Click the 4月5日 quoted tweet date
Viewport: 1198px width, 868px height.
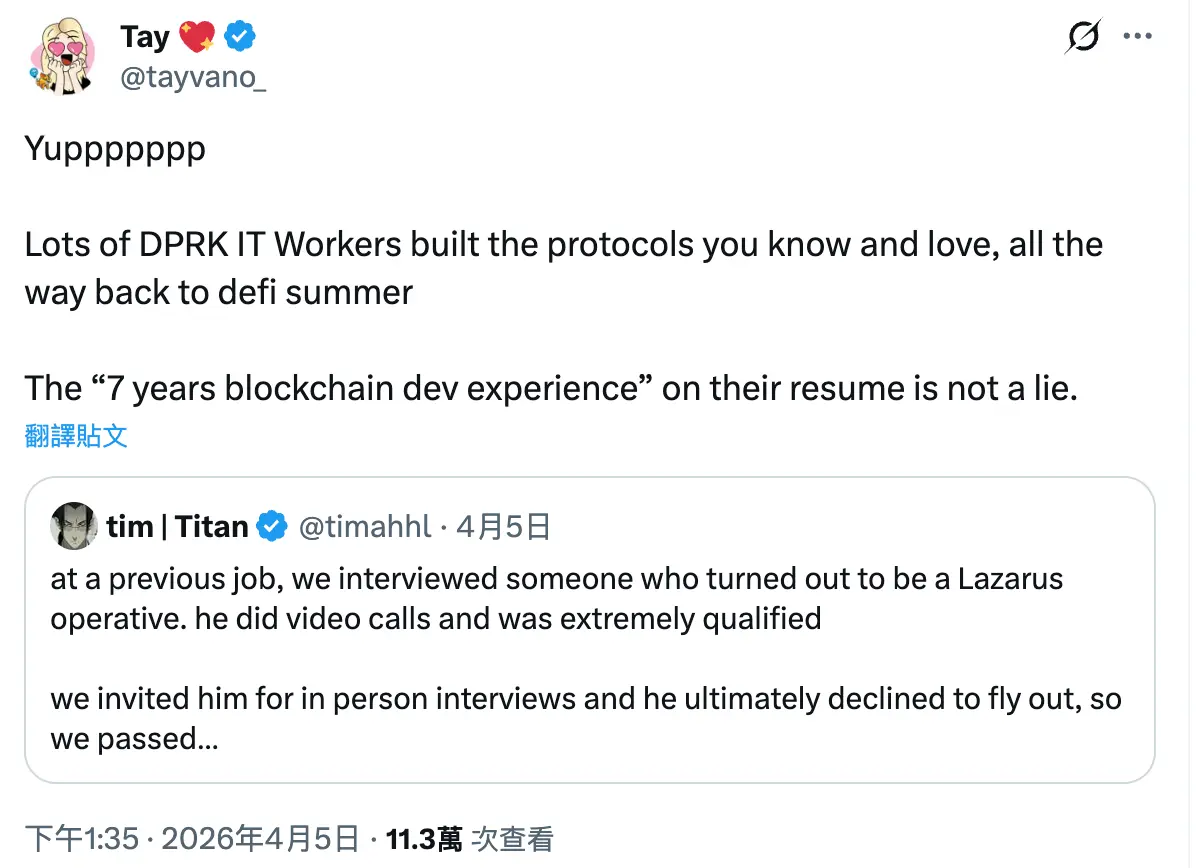(502, 526)
